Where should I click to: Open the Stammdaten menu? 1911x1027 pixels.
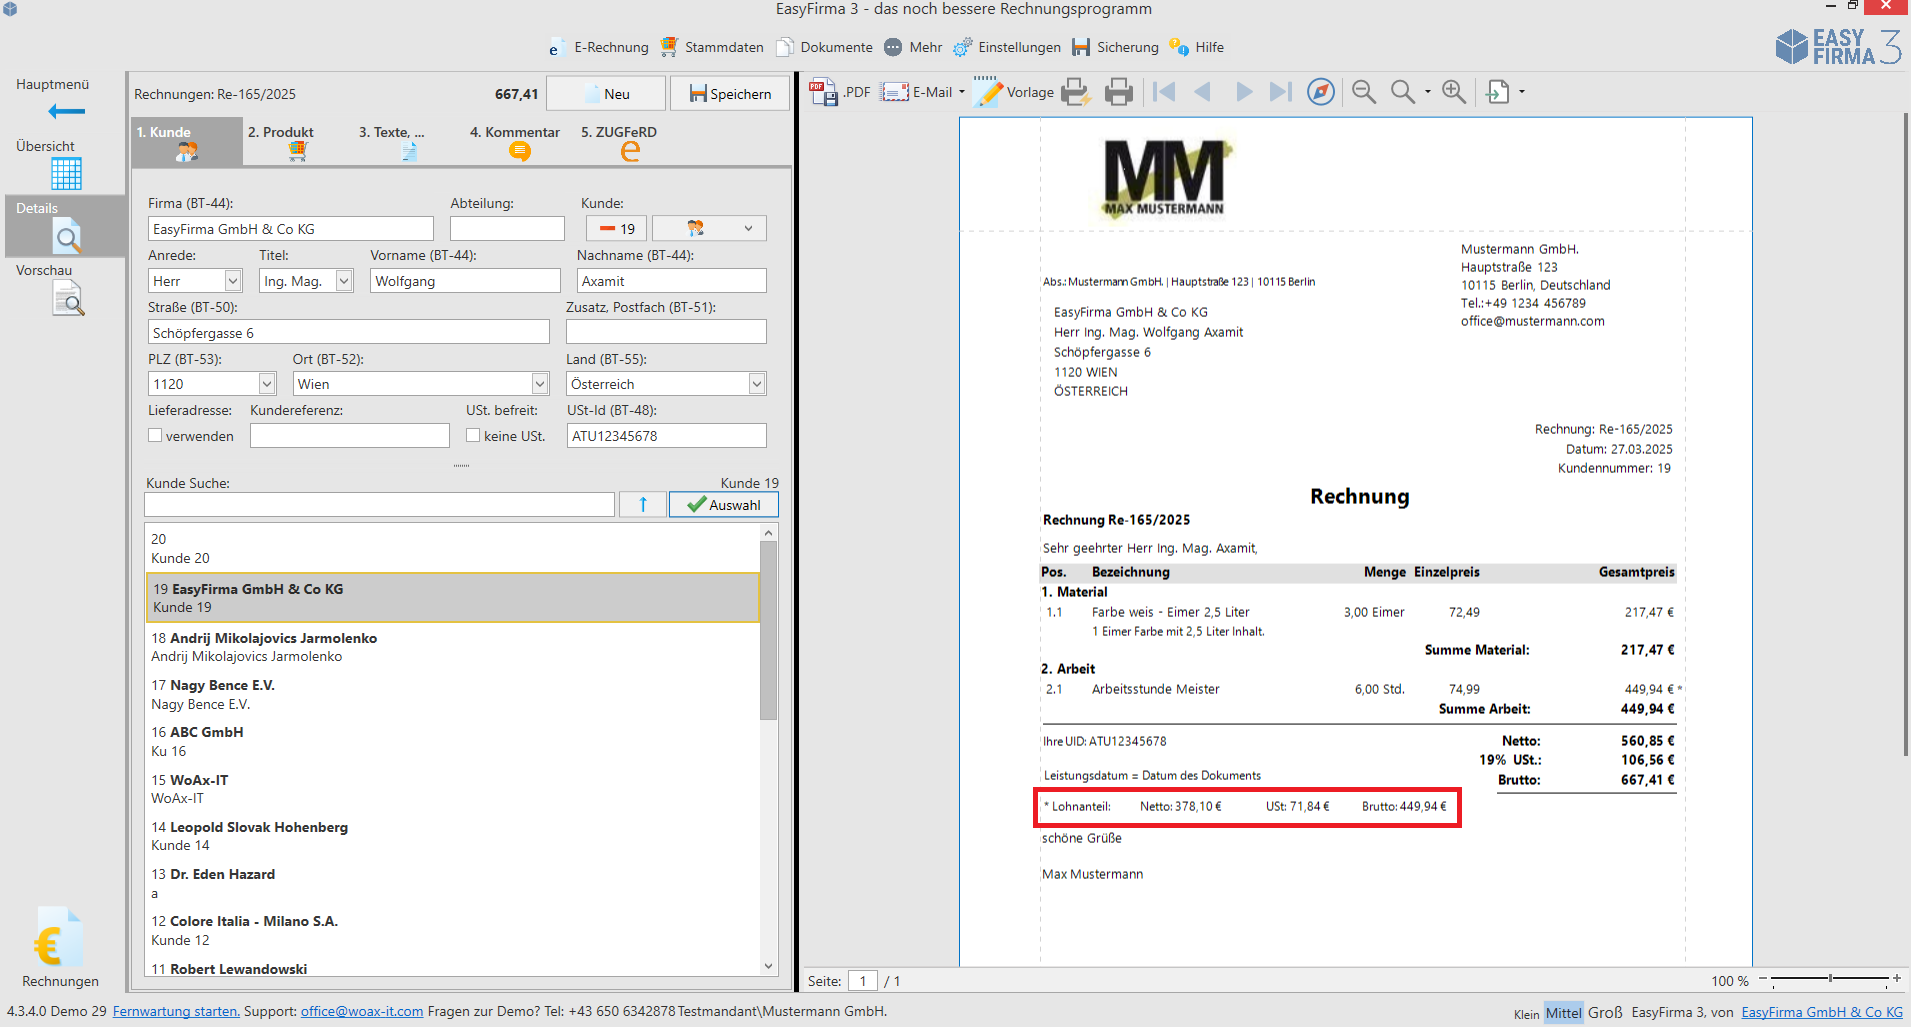712,47
